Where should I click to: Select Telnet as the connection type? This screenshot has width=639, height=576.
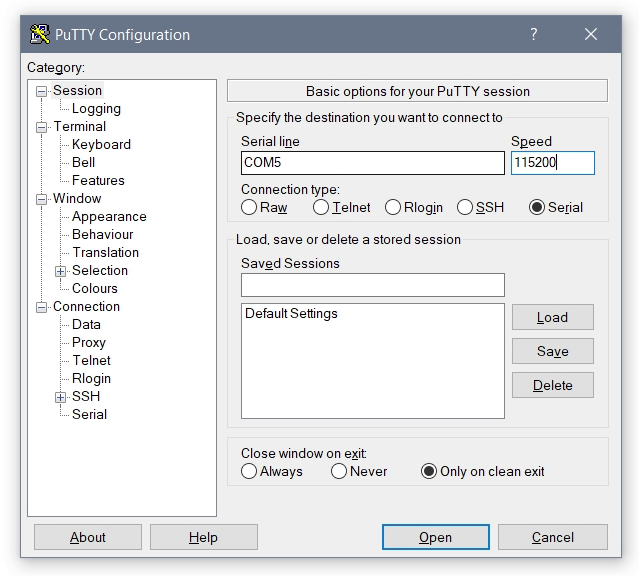(321, 207)
